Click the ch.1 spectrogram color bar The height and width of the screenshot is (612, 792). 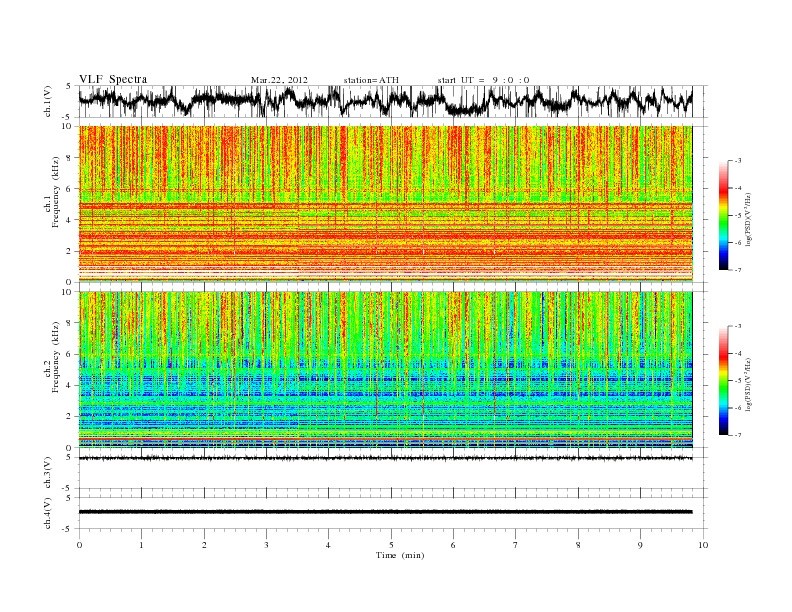tap(723, 215)
